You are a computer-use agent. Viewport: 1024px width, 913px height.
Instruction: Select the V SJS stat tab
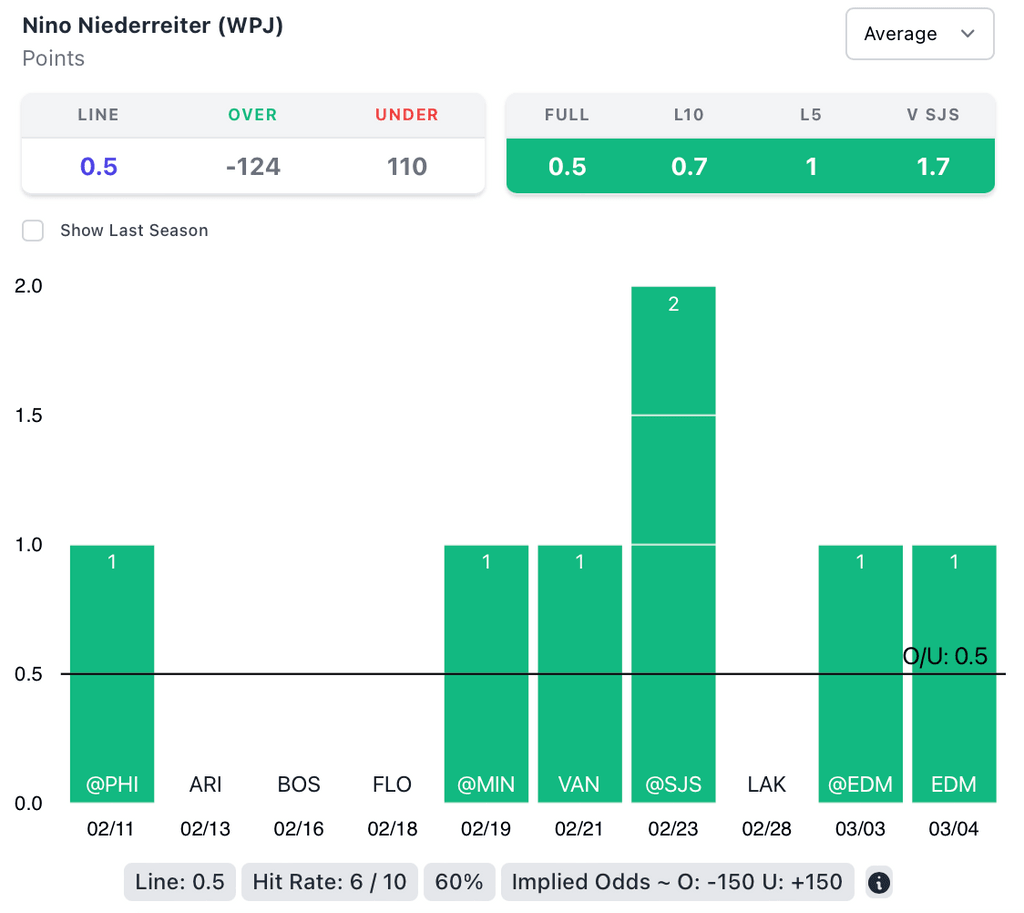click(933, 115)
